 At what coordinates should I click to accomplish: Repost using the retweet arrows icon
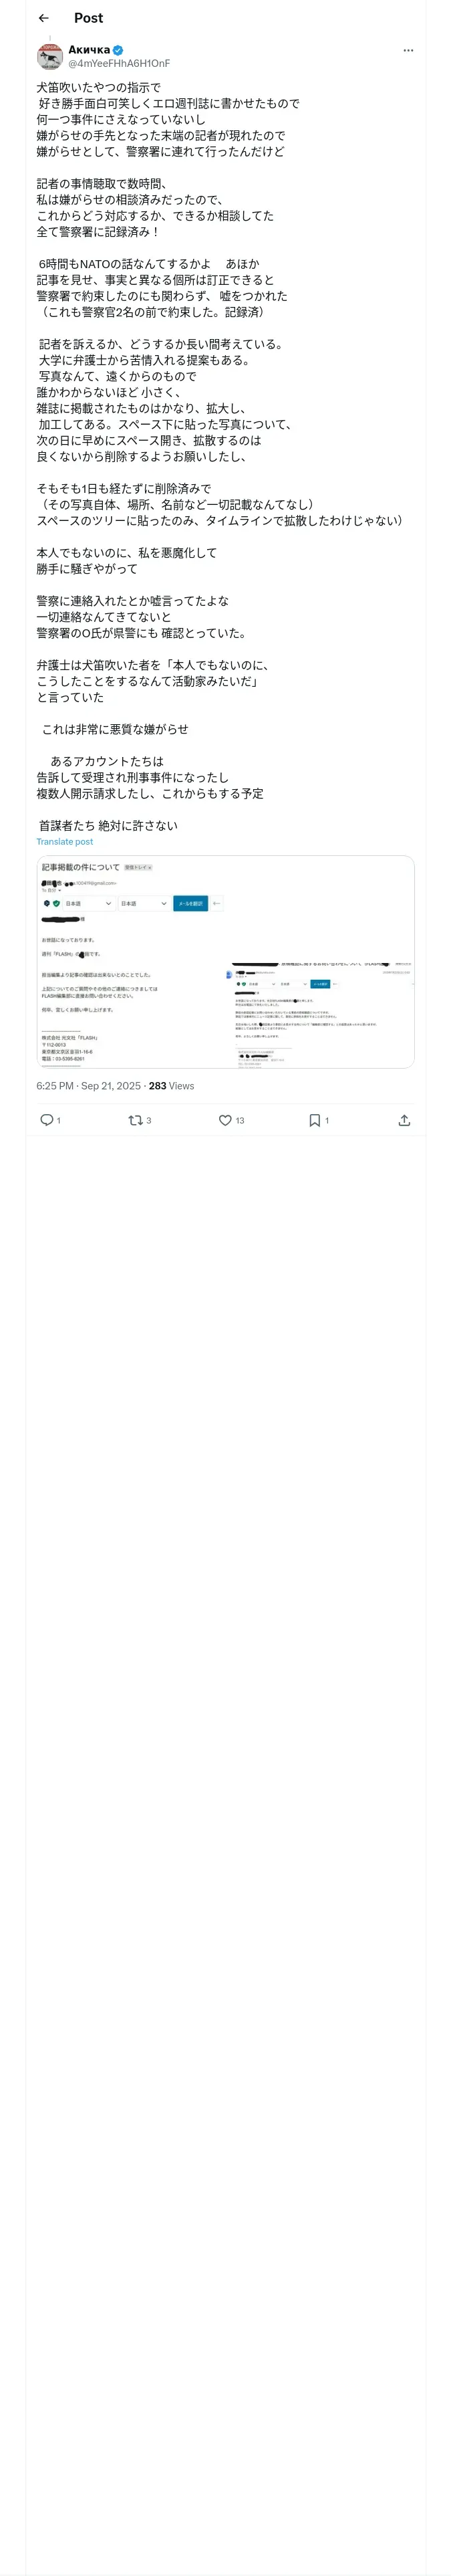click(136, 1120)
